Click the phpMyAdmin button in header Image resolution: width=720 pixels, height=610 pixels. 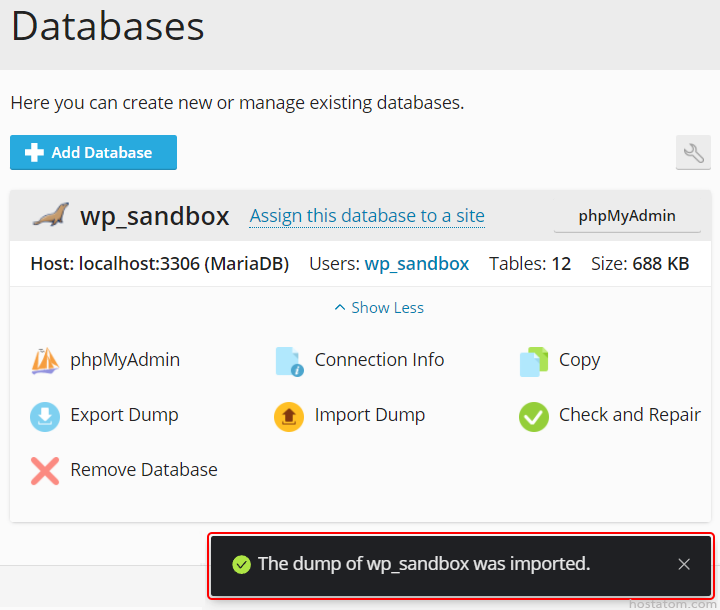627,216
